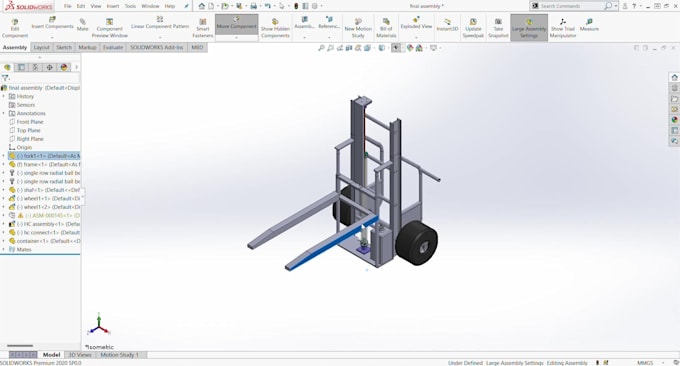Screen dimensions: 680x366
Task: Click the Undo icon
Action: tap(268, 6)
